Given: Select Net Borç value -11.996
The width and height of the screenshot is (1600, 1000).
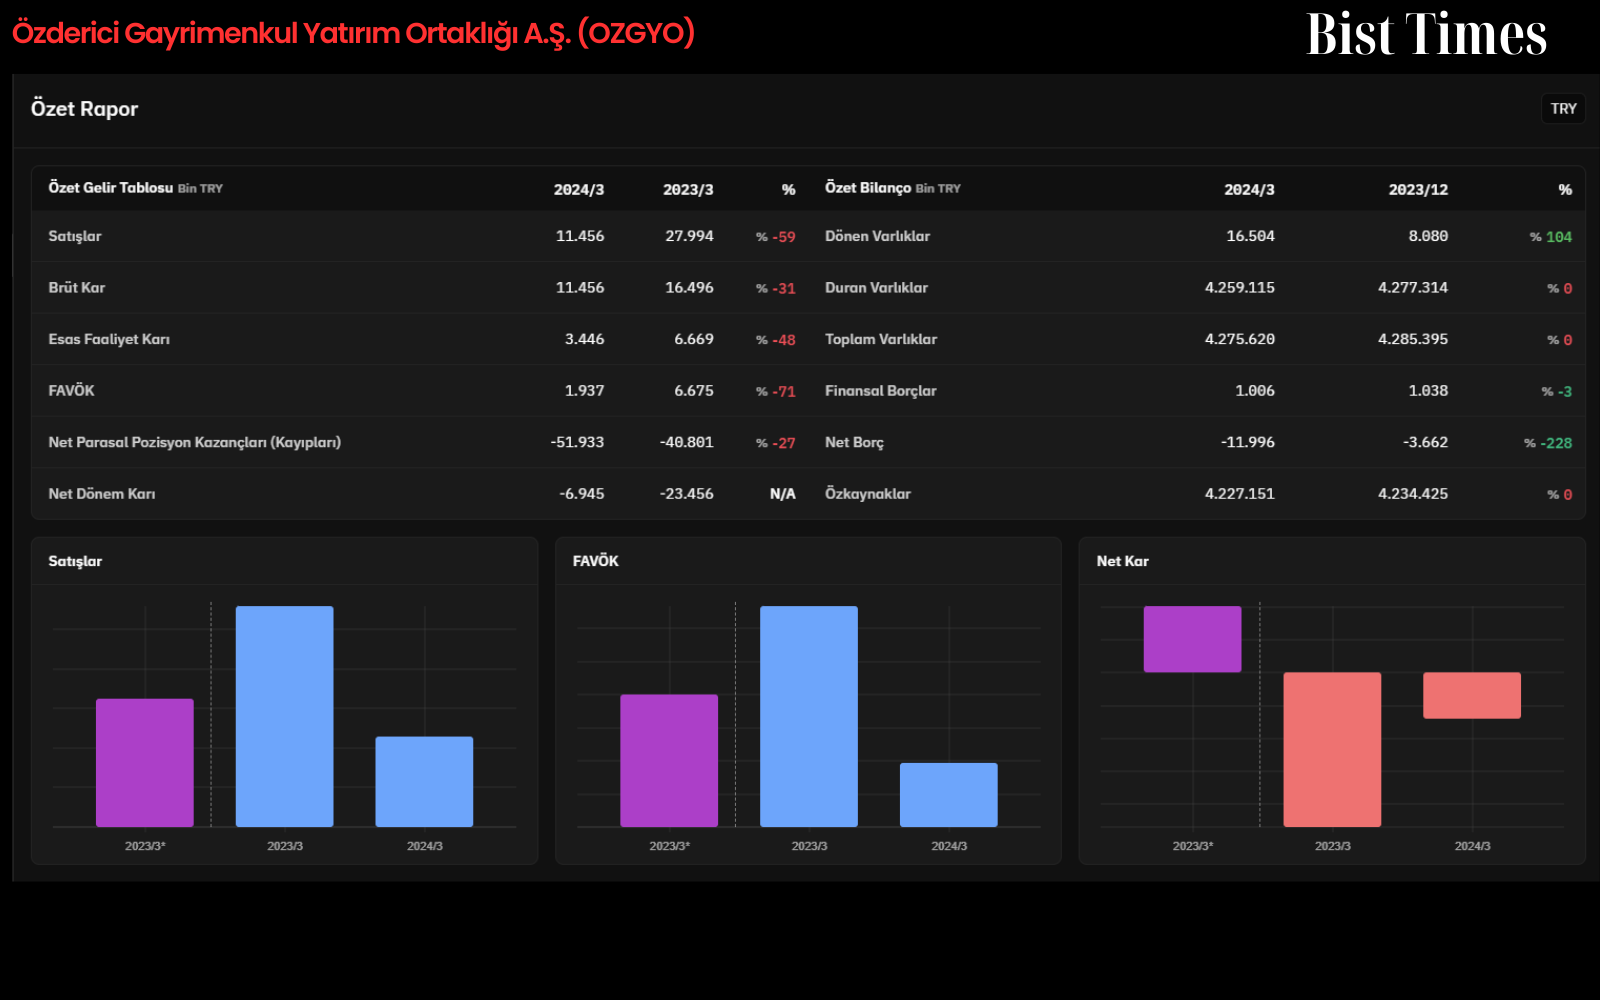Looking at the screenshot, I should [1247, 442].
